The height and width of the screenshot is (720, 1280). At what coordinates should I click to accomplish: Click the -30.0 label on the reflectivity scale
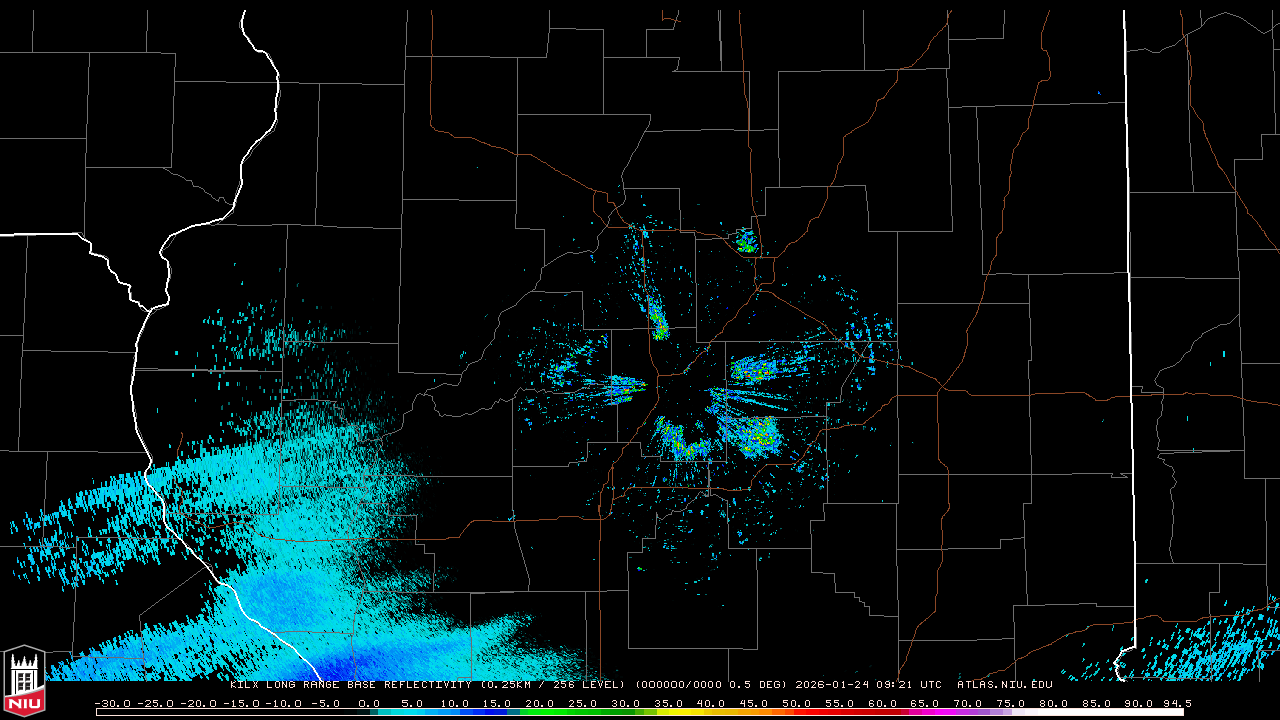pos(111,703)
